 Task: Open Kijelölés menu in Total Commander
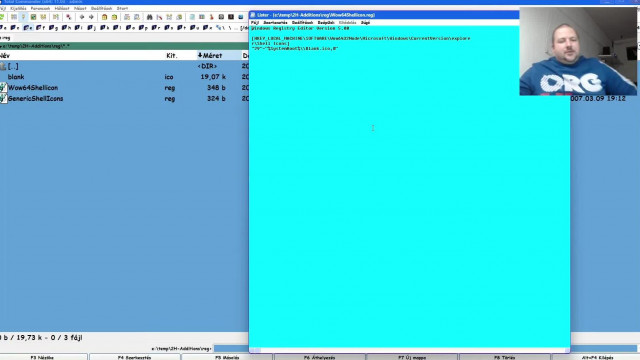(18, 8)
